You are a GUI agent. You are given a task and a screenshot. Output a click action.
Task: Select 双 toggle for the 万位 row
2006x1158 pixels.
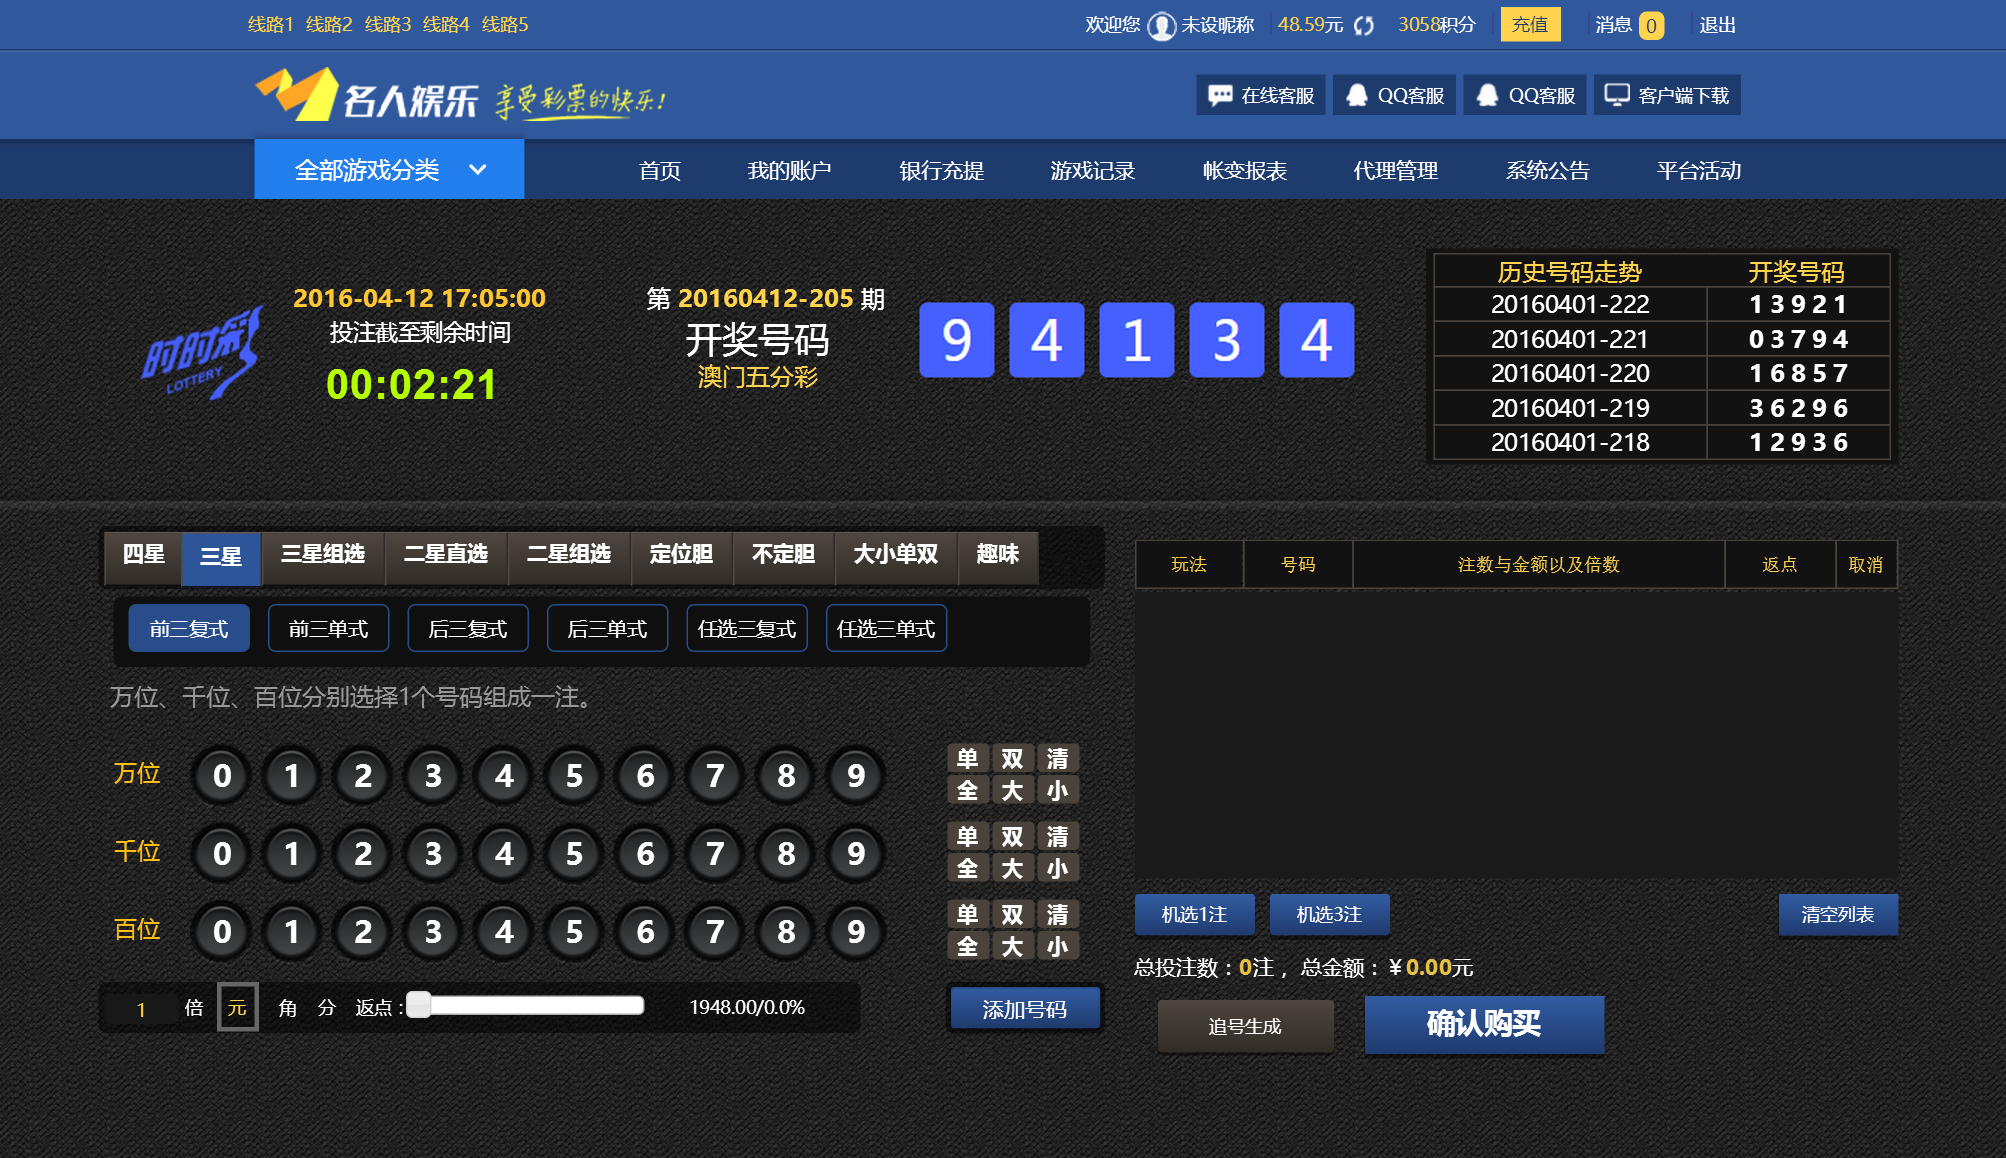[x=1012, y=759]
